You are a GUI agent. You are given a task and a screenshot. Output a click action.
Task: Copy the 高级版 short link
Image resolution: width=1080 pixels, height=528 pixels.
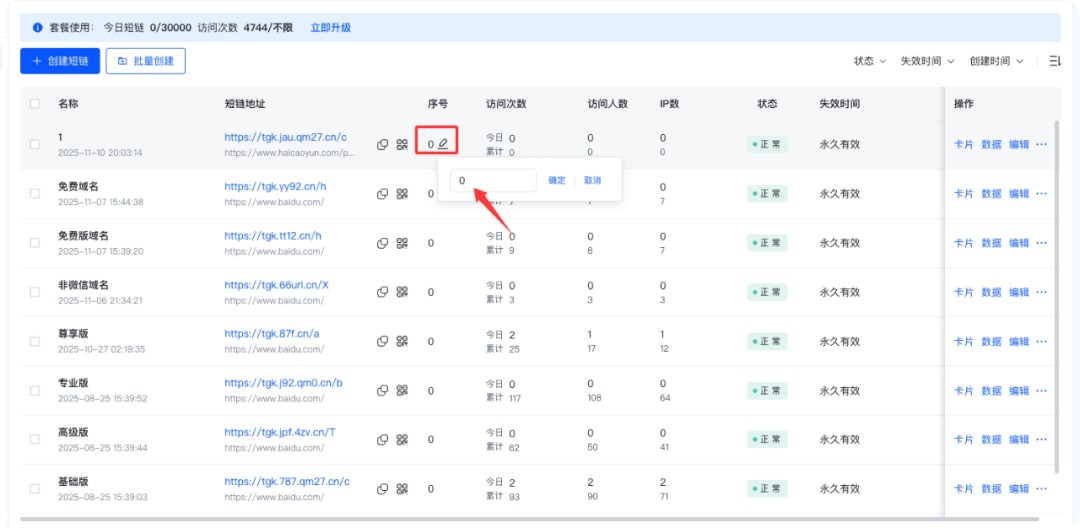point(382,439)
